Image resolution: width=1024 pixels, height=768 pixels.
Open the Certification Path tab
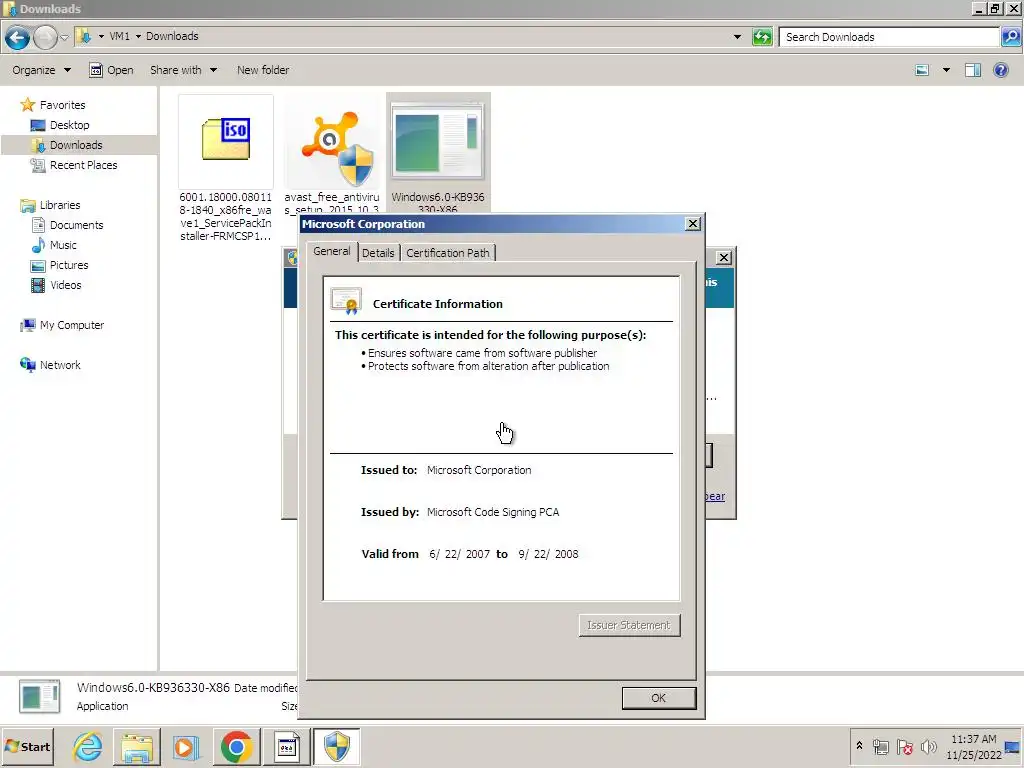tap(447, 253)
